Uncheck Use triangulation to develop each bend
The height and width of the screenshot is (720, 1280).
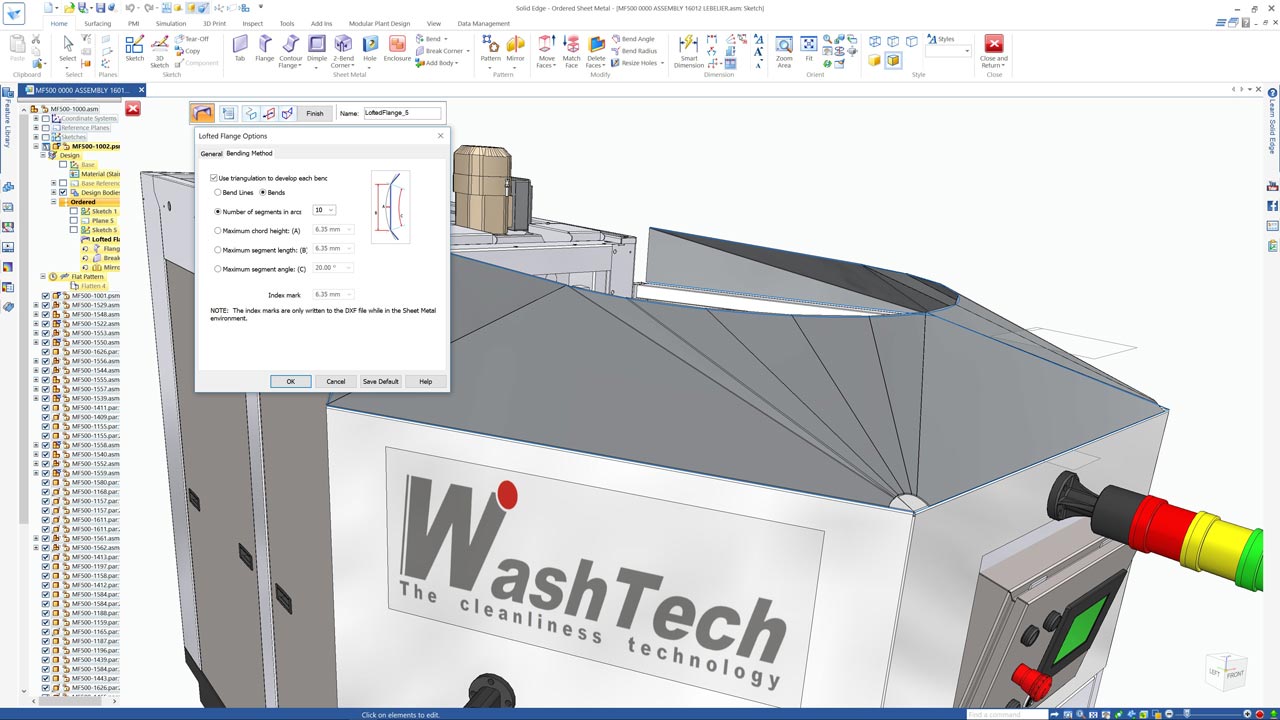coord(213,177)
